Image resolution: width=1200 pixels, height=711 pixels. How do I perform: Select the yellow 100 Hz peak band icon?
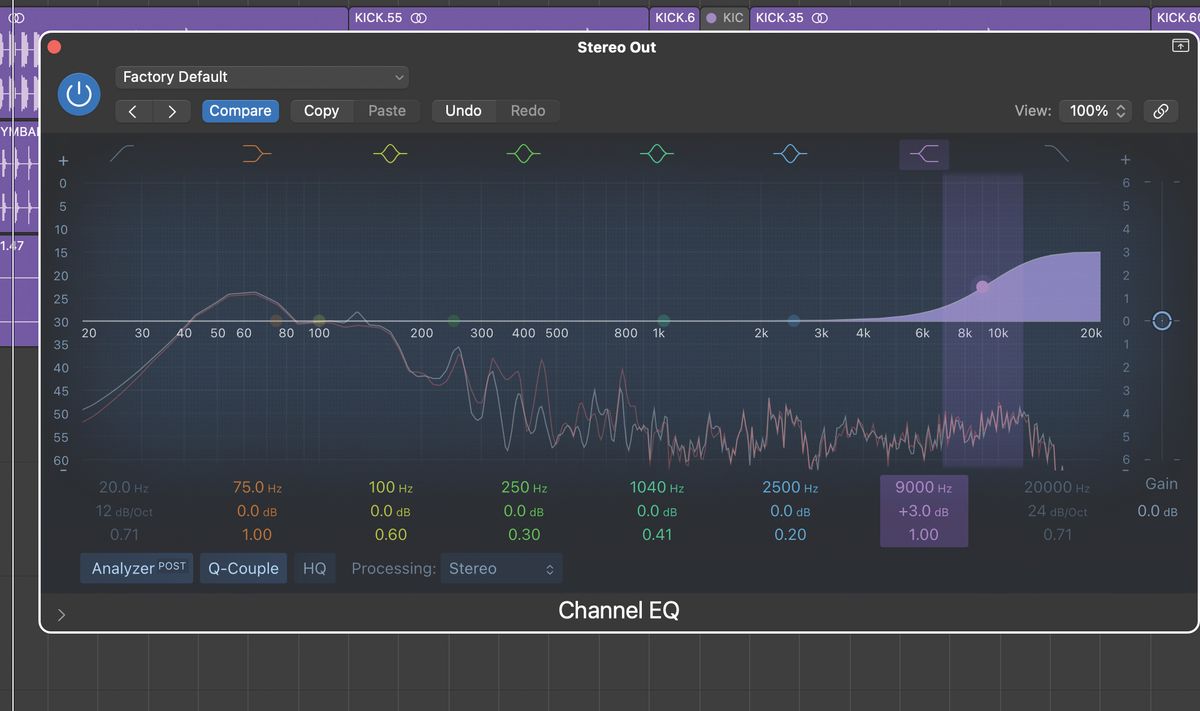click(390, 153)
